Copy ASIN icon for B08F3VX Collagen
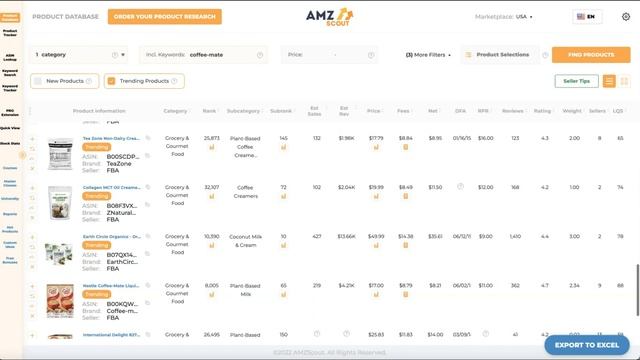 point(147,204)
